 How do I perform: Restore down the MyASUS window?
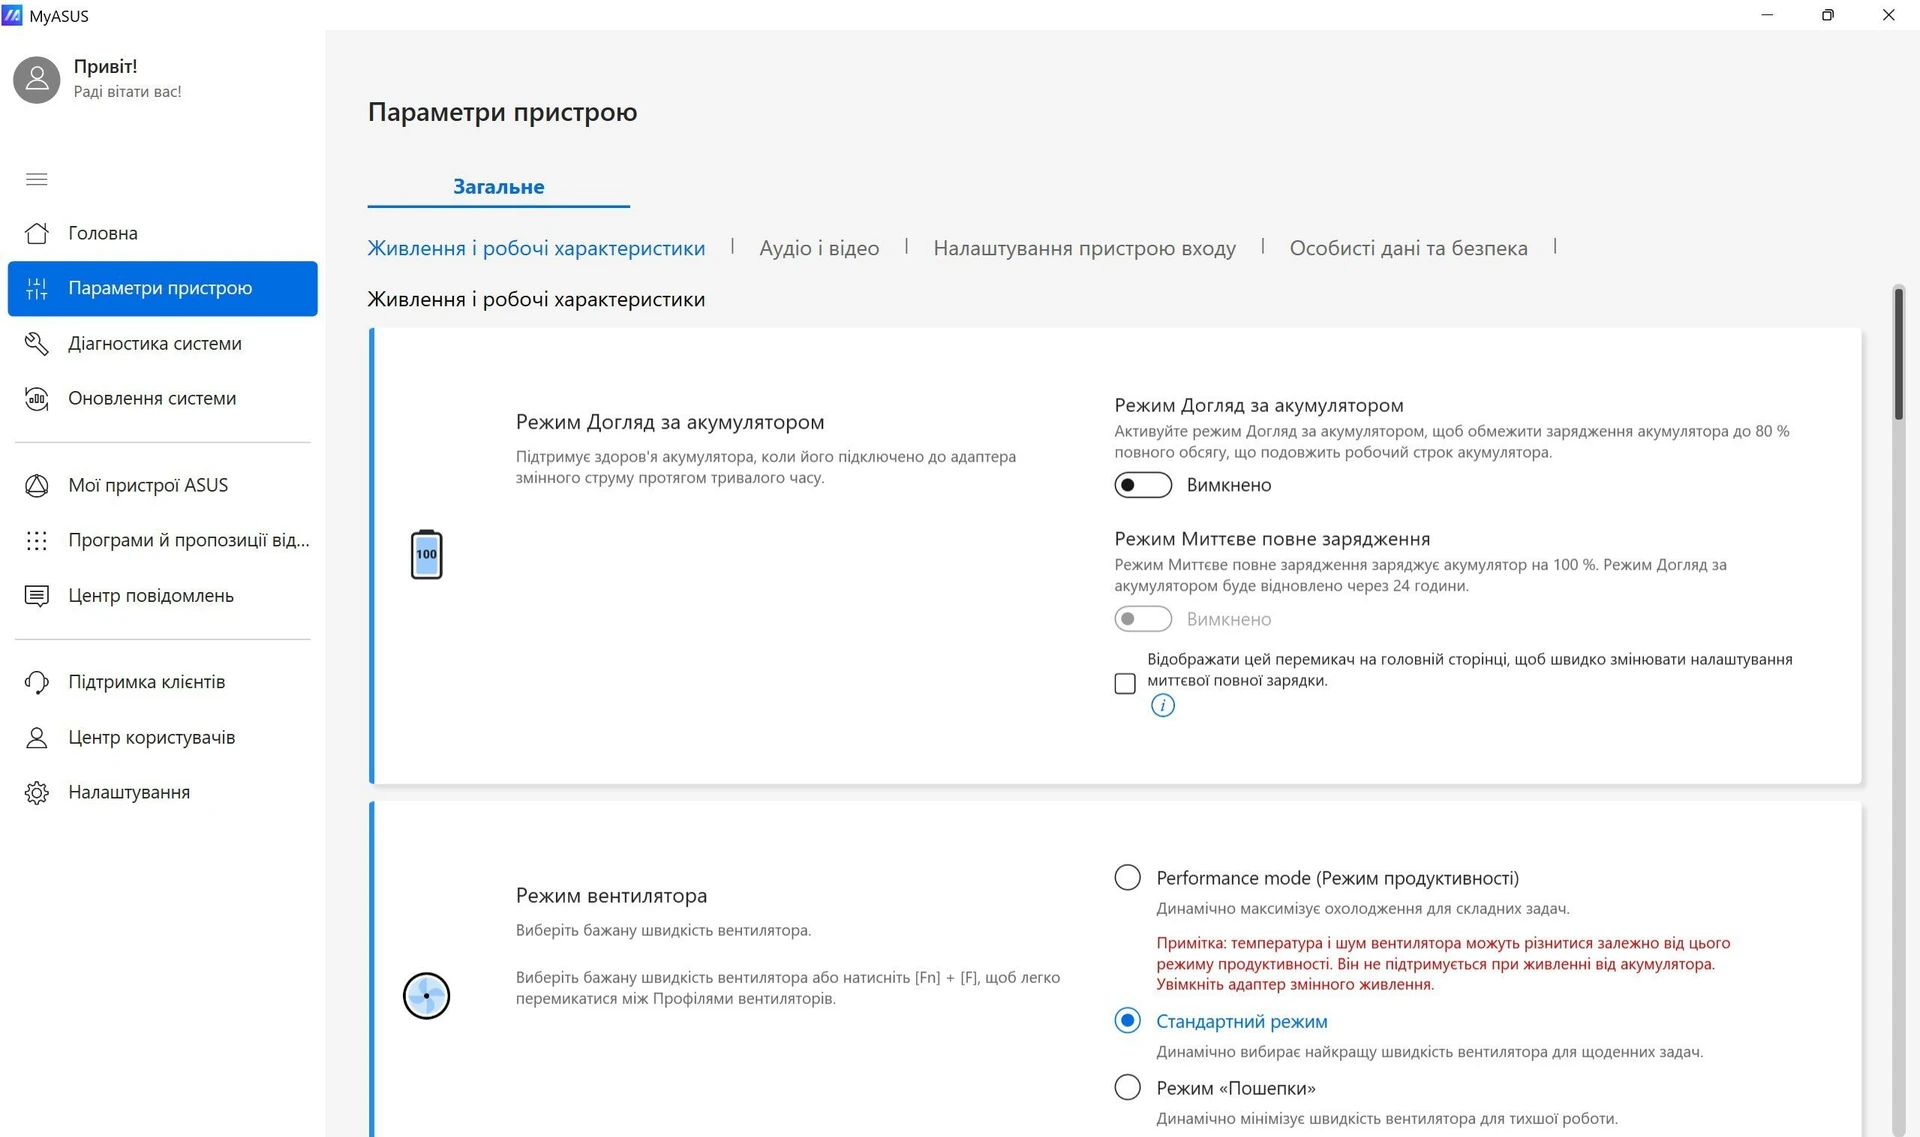[1828, 15]
